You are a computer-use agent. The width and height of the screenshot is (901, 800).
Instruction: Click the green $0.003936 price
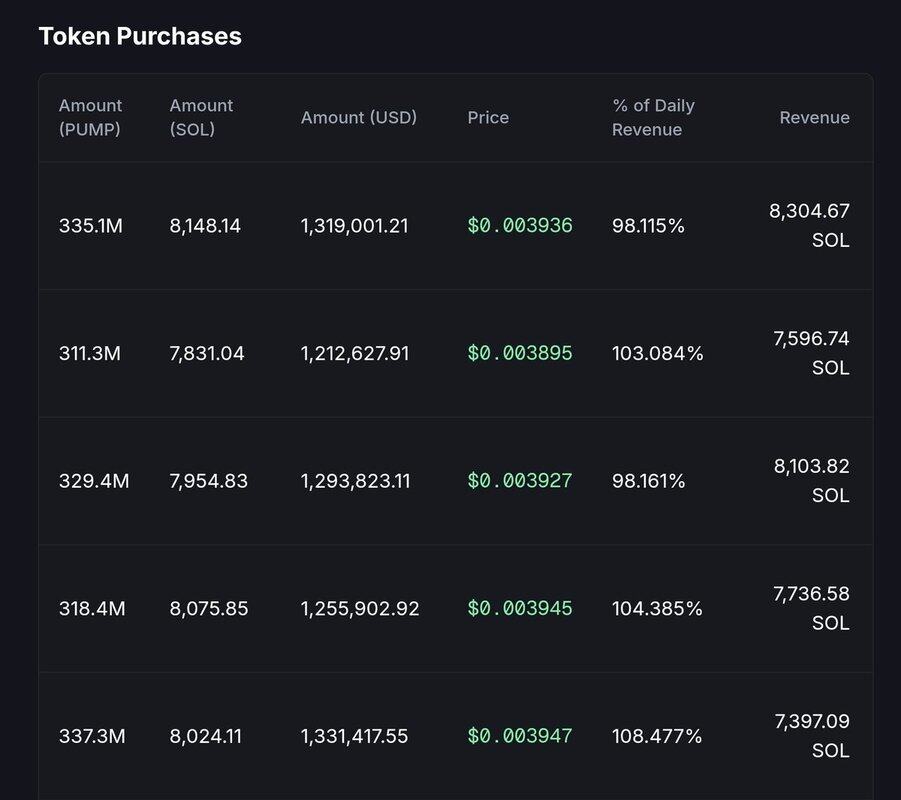[x=520, y=226]
